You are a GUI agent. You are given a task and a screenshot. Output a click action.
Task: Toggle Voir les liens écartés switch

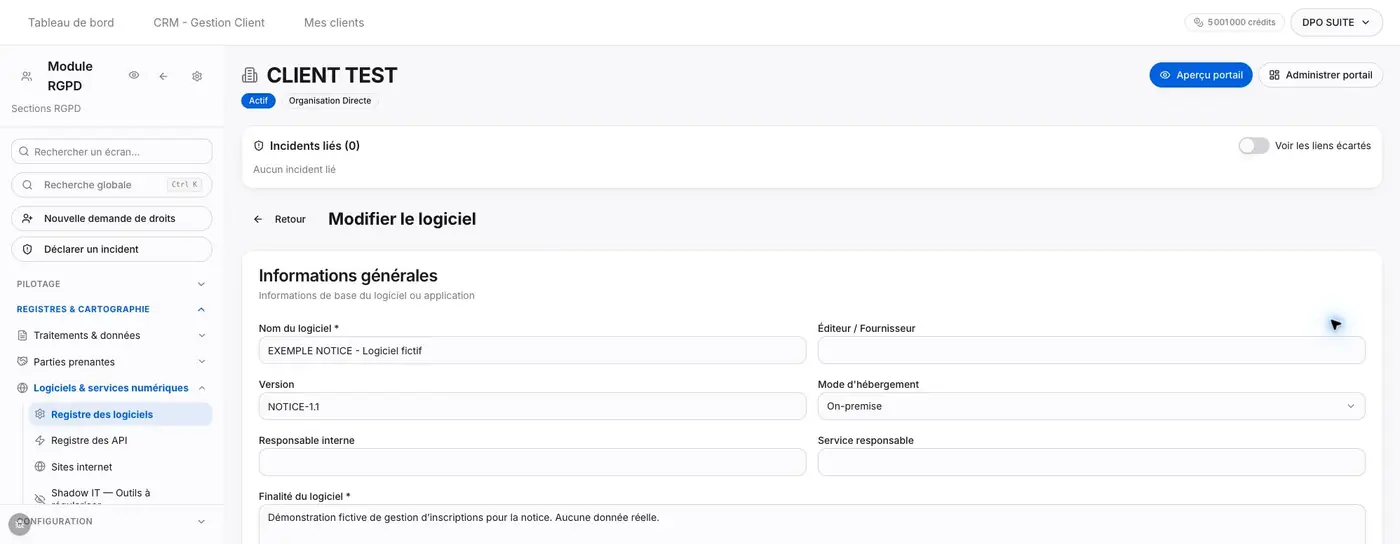tap(1254, 146)
